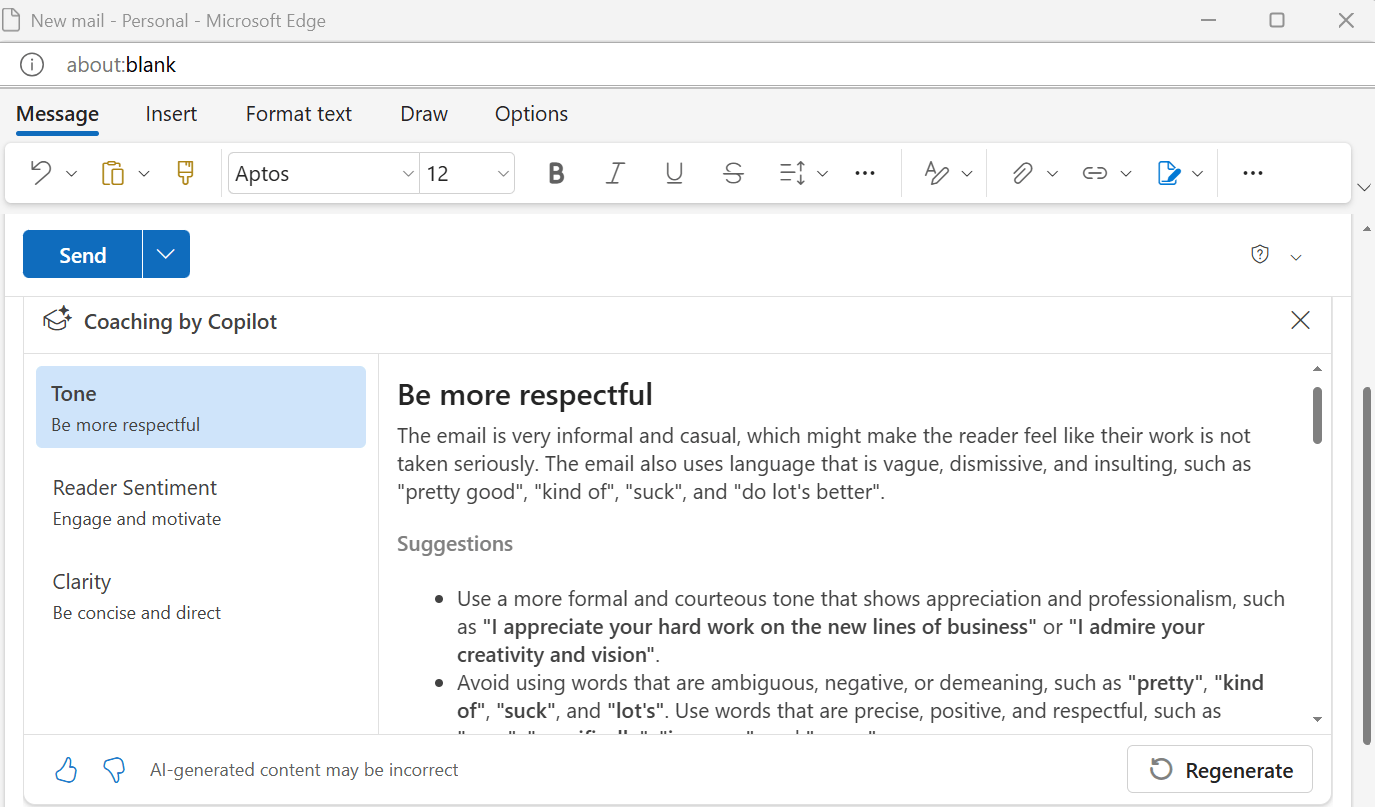Open the Send options dropdown
This screenshot has height=807, width=1375.
point(166,254)
